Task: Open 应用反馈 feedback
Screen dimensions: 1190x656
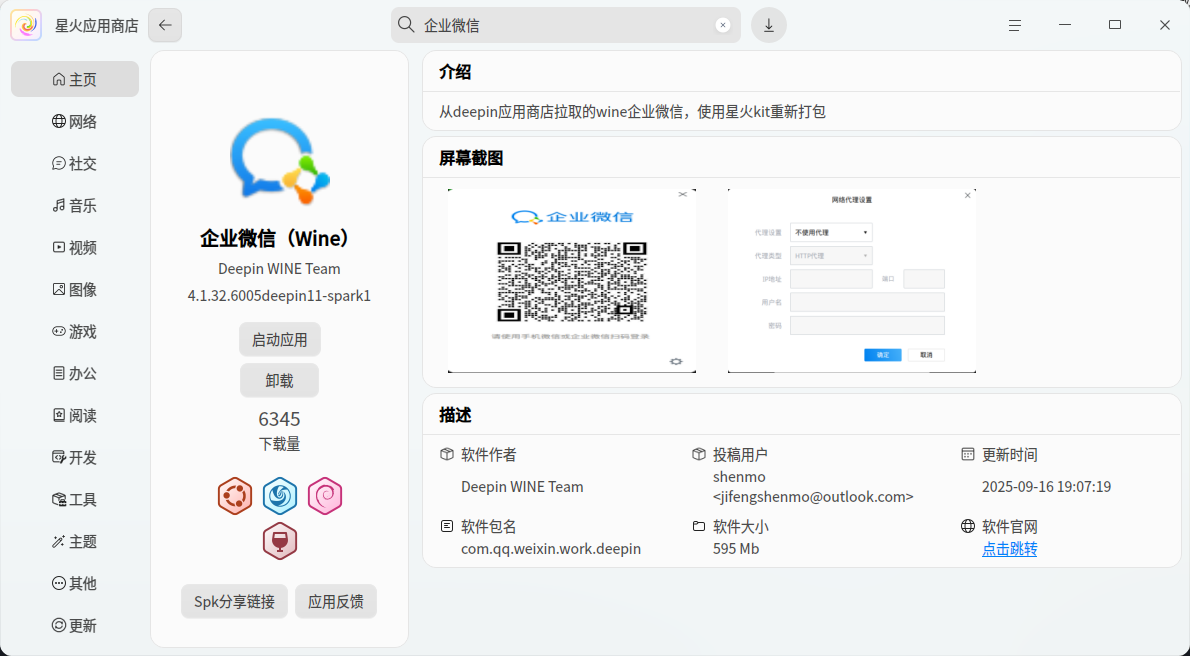Action: 335,602
